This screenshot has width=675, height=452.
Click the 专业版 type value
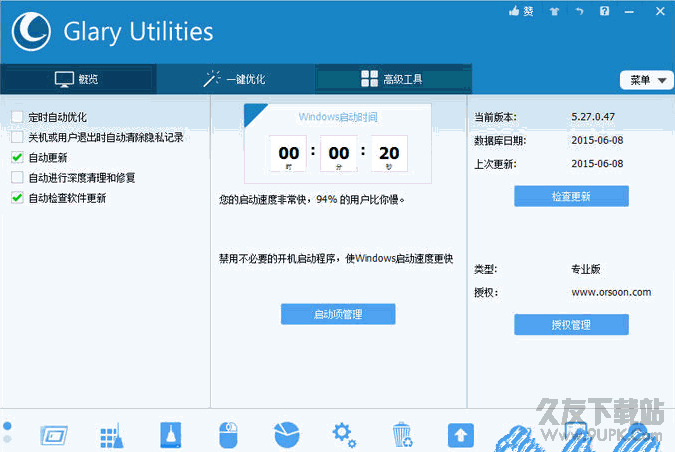(585, 269)
